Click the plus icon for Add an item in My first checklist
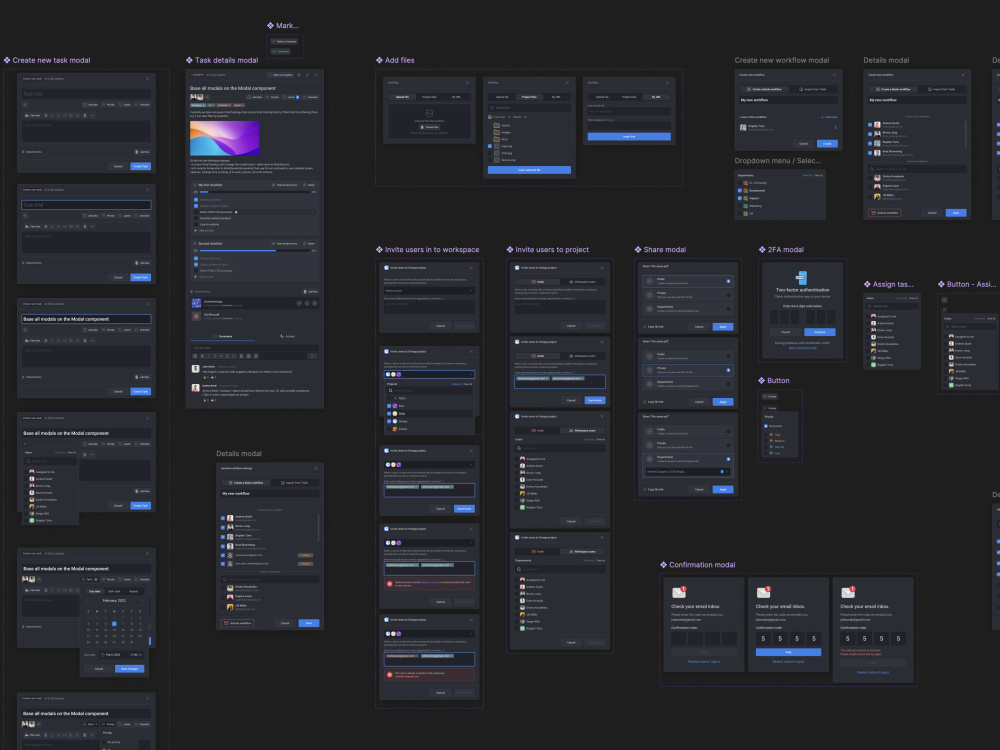The width and height of the screenshot is (1000, 750). point(195,230)
